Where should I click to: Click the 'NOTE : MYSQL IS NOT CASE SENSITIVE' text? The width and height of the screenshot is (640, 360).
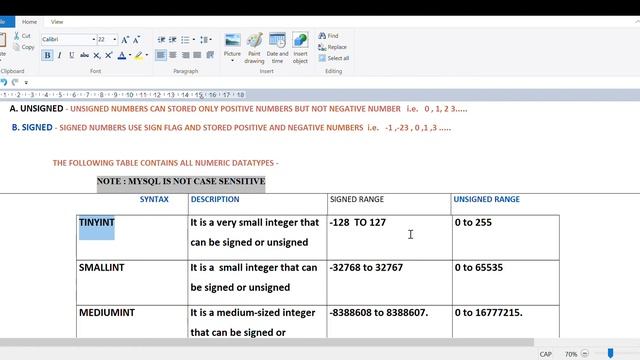[x=181, y=181]
